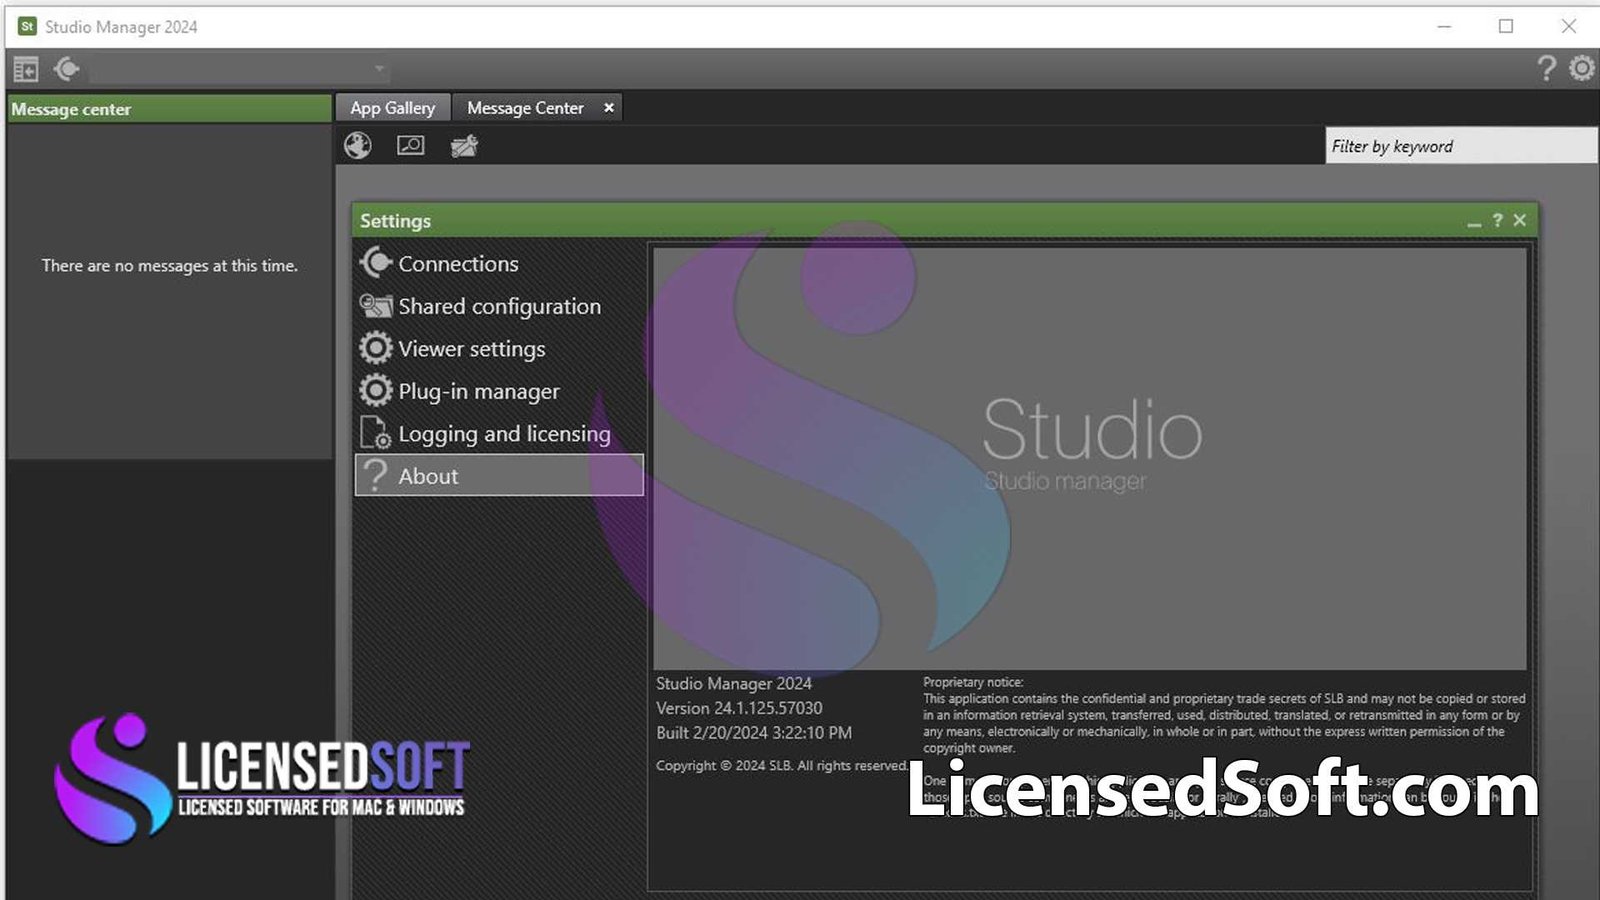
Task: Open the settings gear icon at top right
Action: pyautogui.click(x=1582, y=68)
